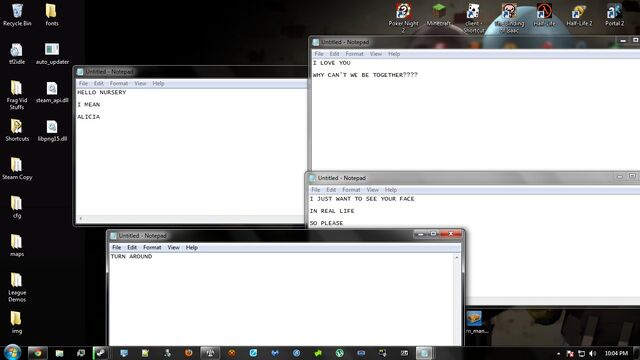
Task: Open Steam from the taskbar
Action: pos(100,353)
